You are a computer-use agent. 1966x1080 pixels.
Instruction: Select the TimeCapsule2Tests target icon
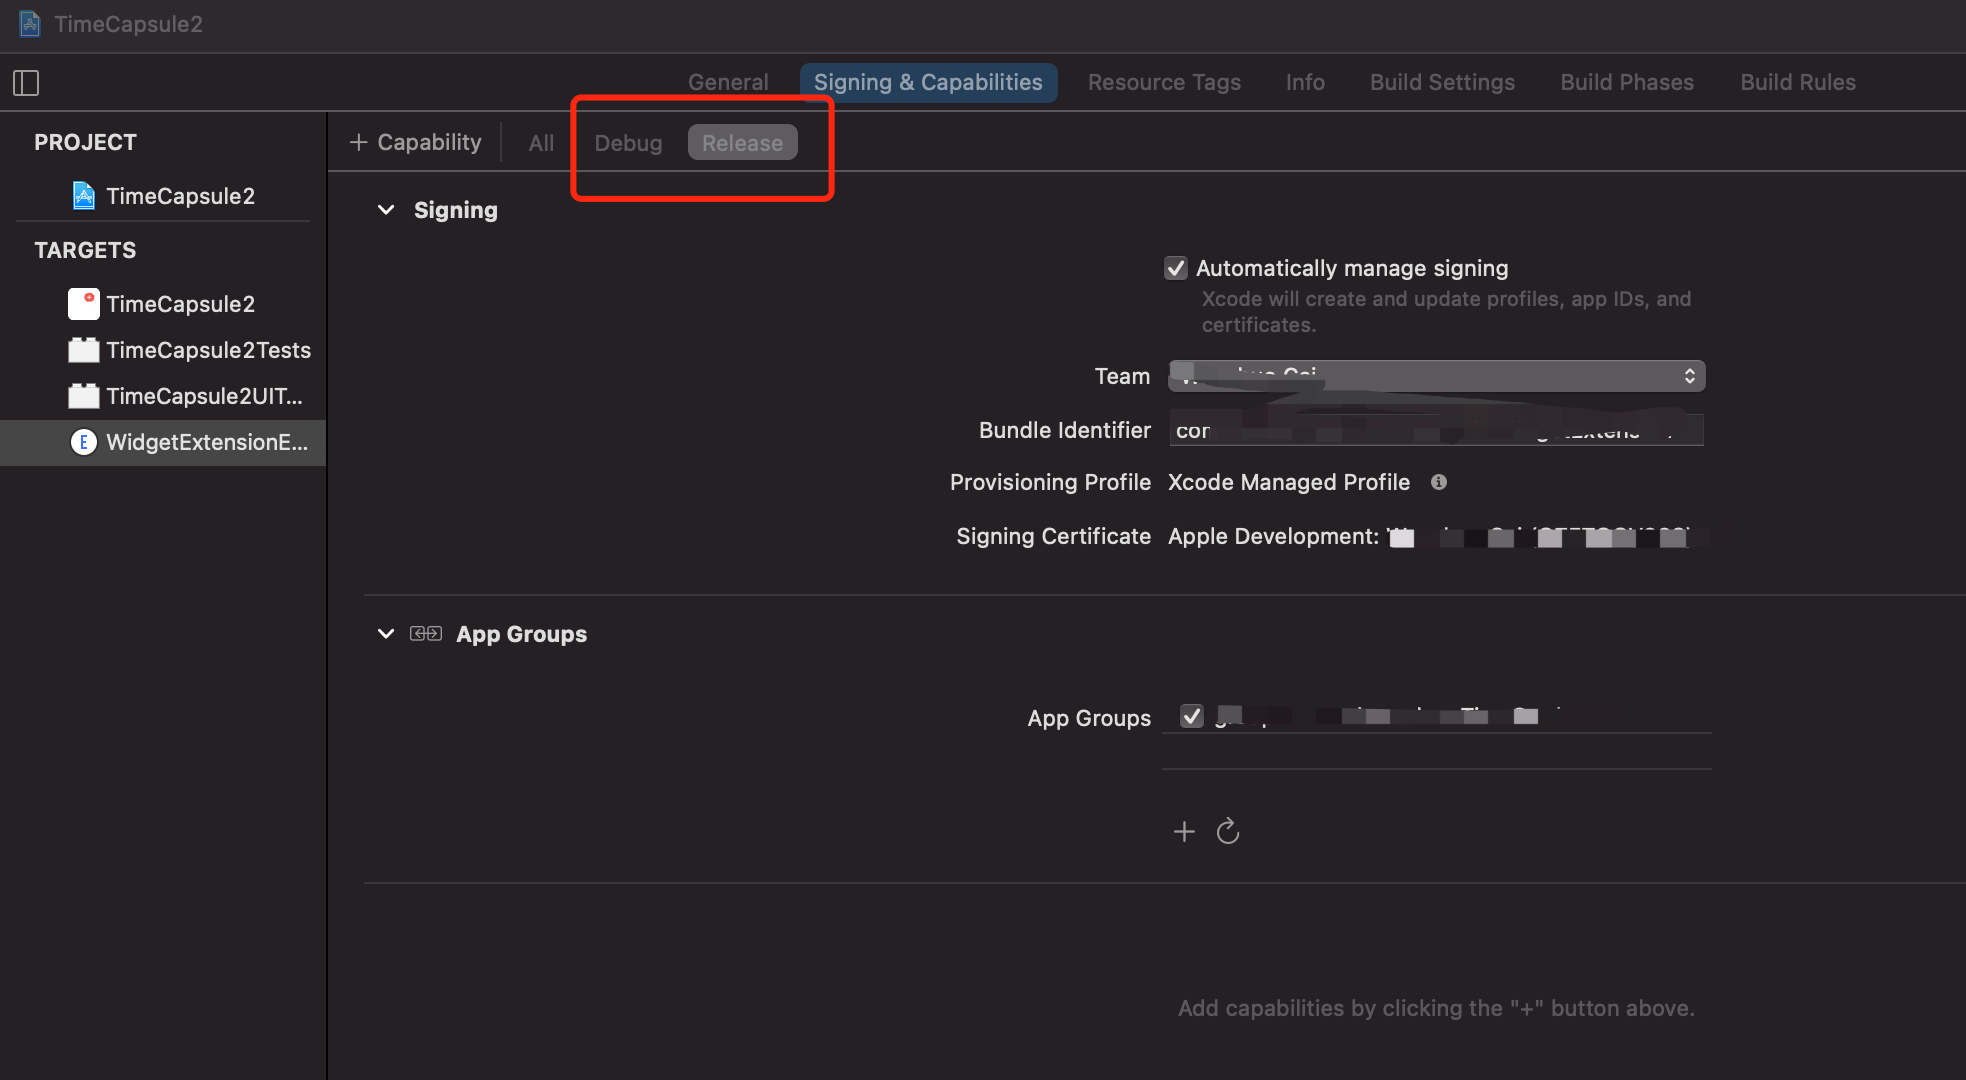pos(84,350)
